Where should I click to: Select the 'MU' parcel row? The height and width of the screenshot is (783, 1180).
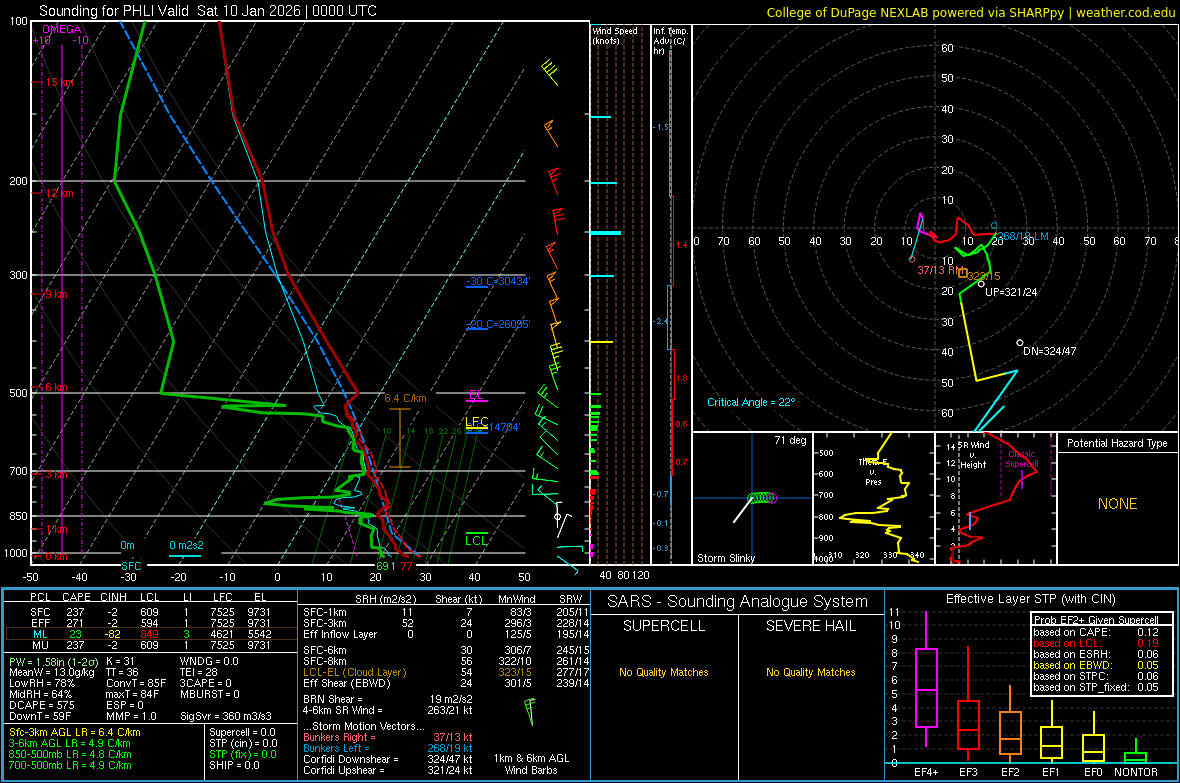pos(151,645)
